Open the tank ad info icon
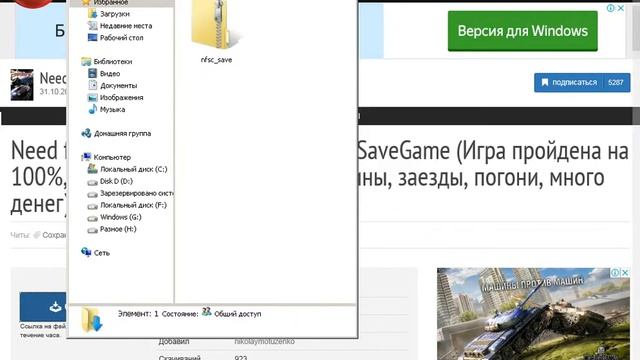640x360 pixels. tap(615, 272)
